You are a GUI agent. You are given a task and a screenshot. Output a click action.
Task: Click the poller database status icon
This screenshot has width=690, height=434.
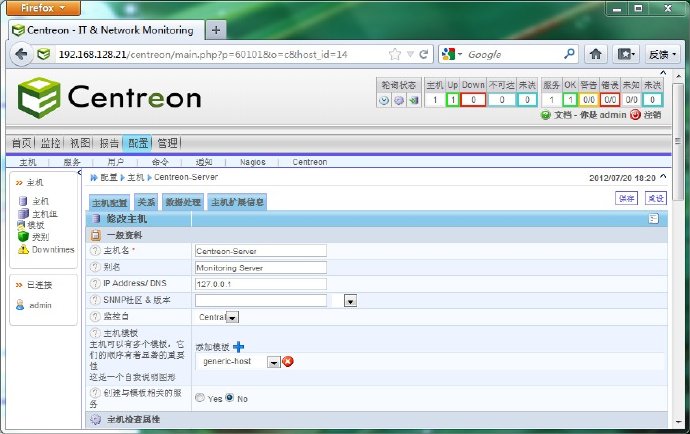coord(399,100)
